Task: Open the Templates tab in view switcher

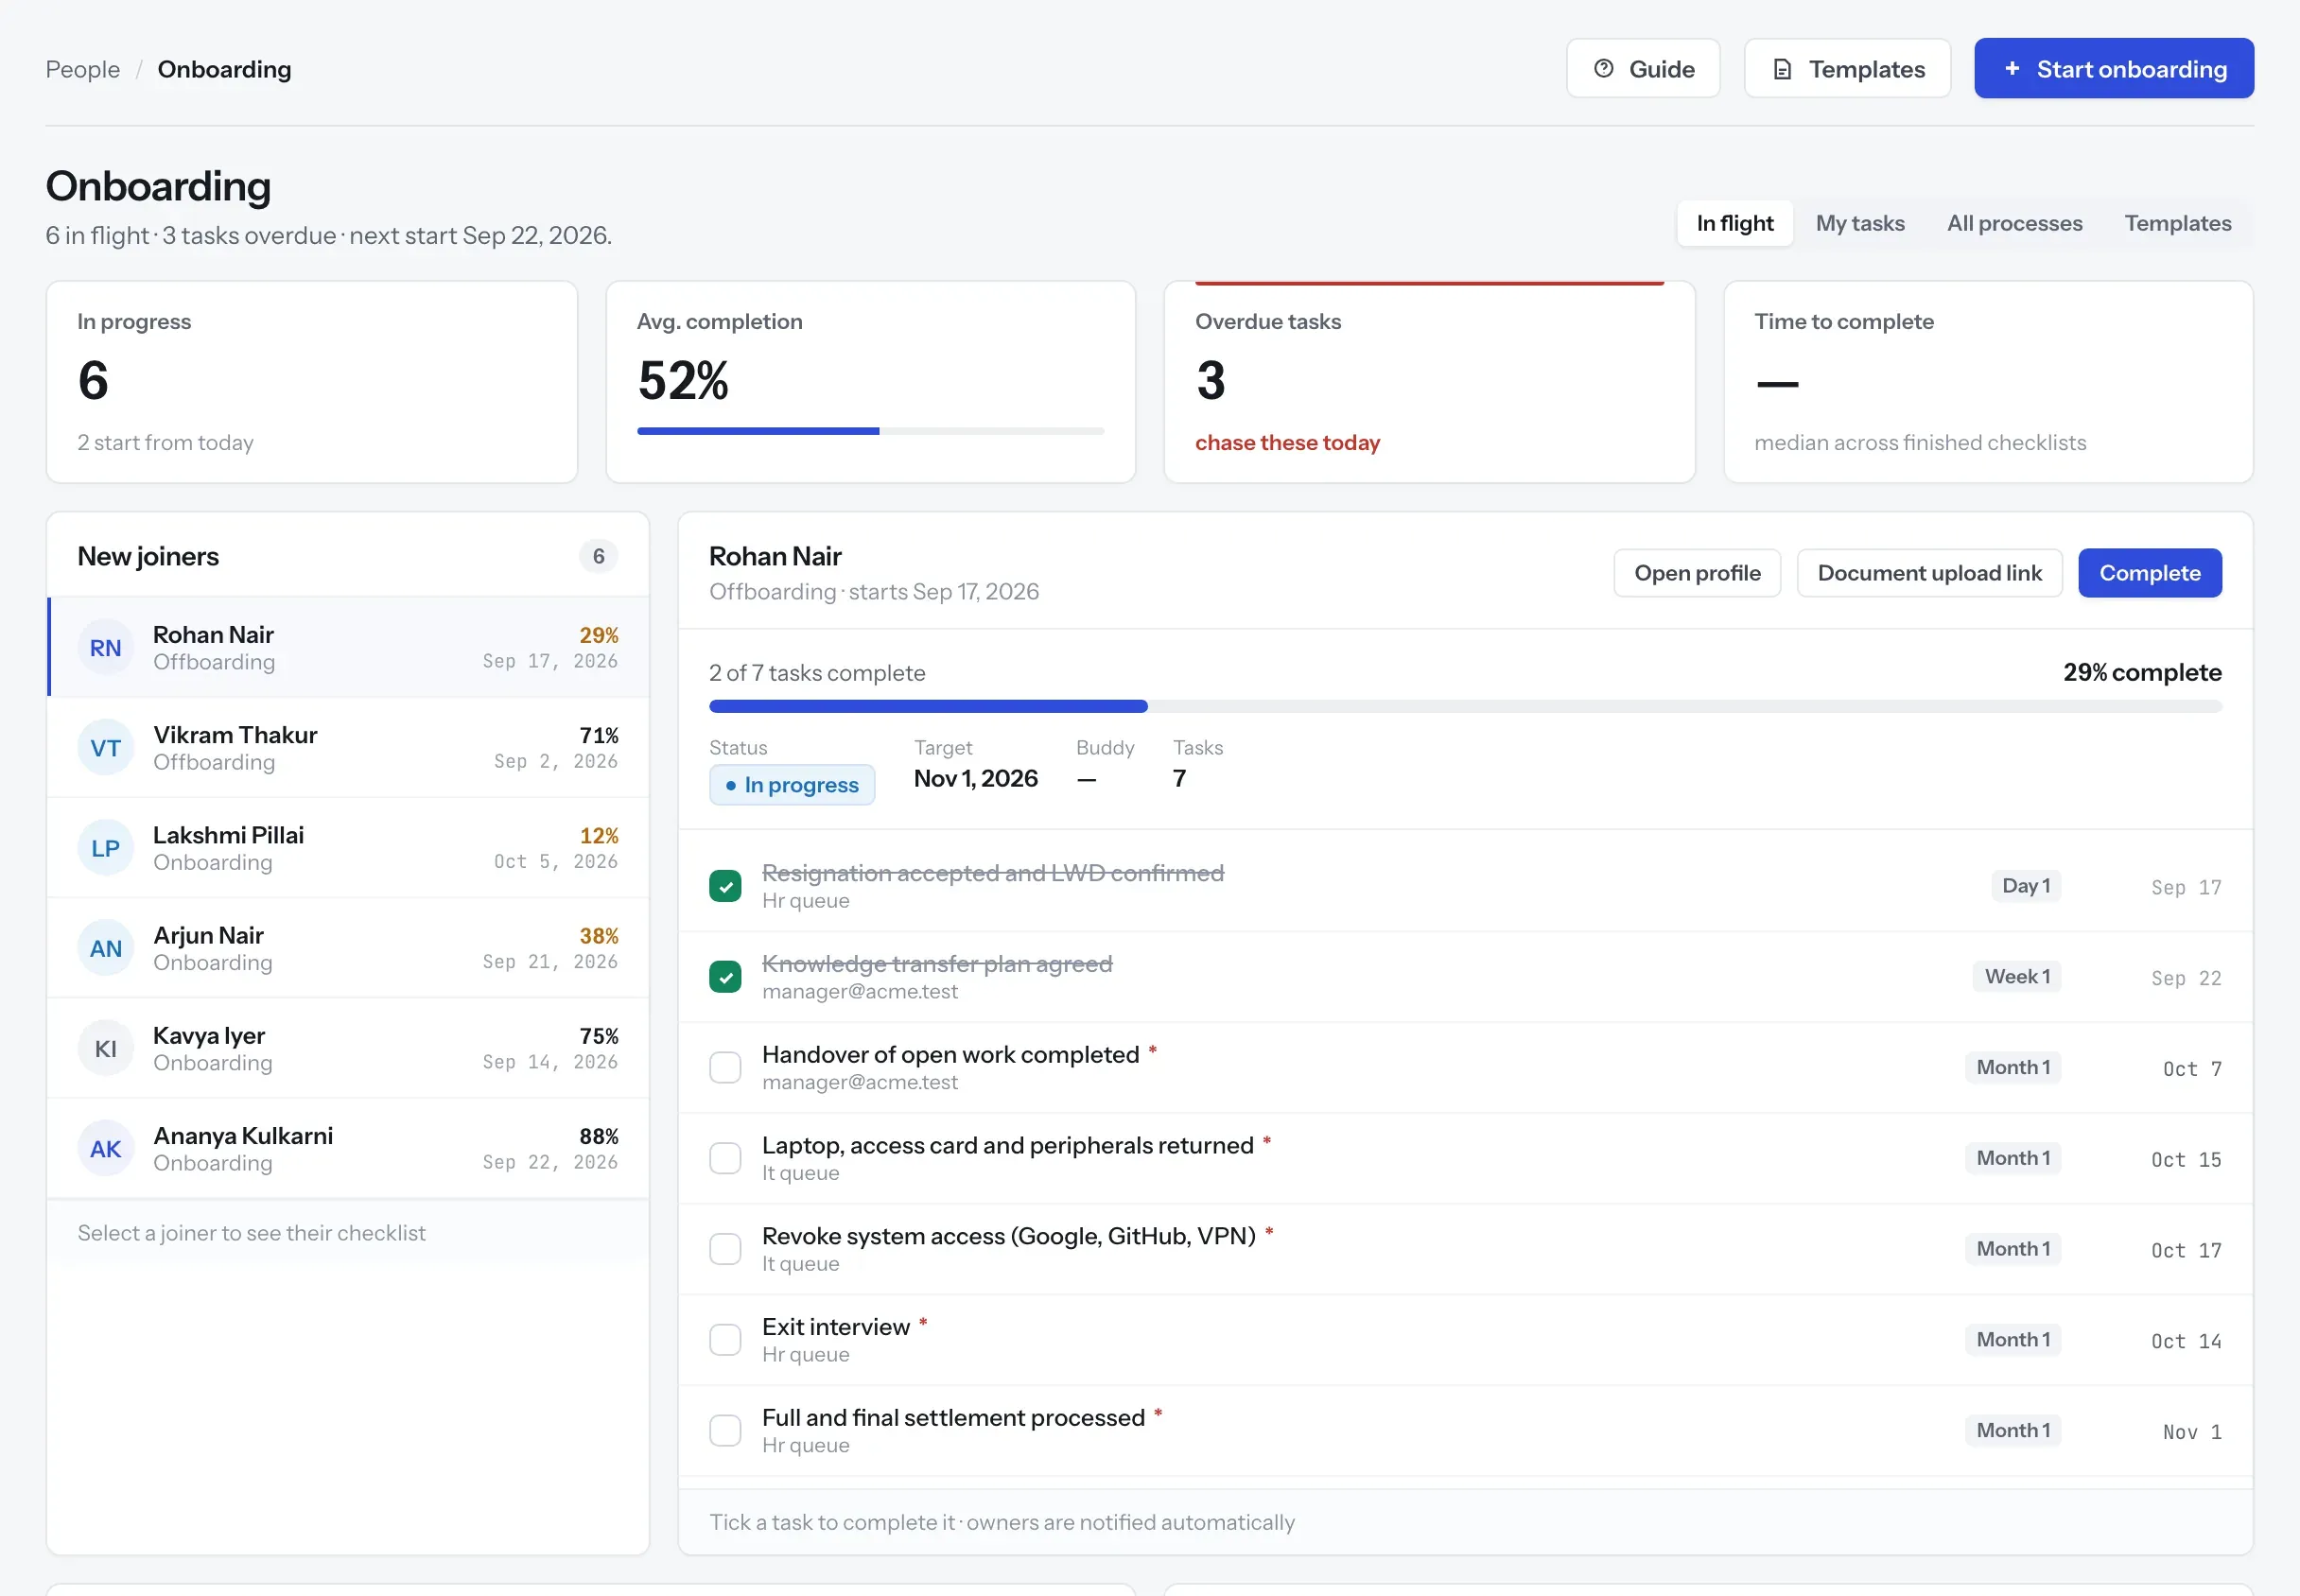Action: (x=2177, y=223)
